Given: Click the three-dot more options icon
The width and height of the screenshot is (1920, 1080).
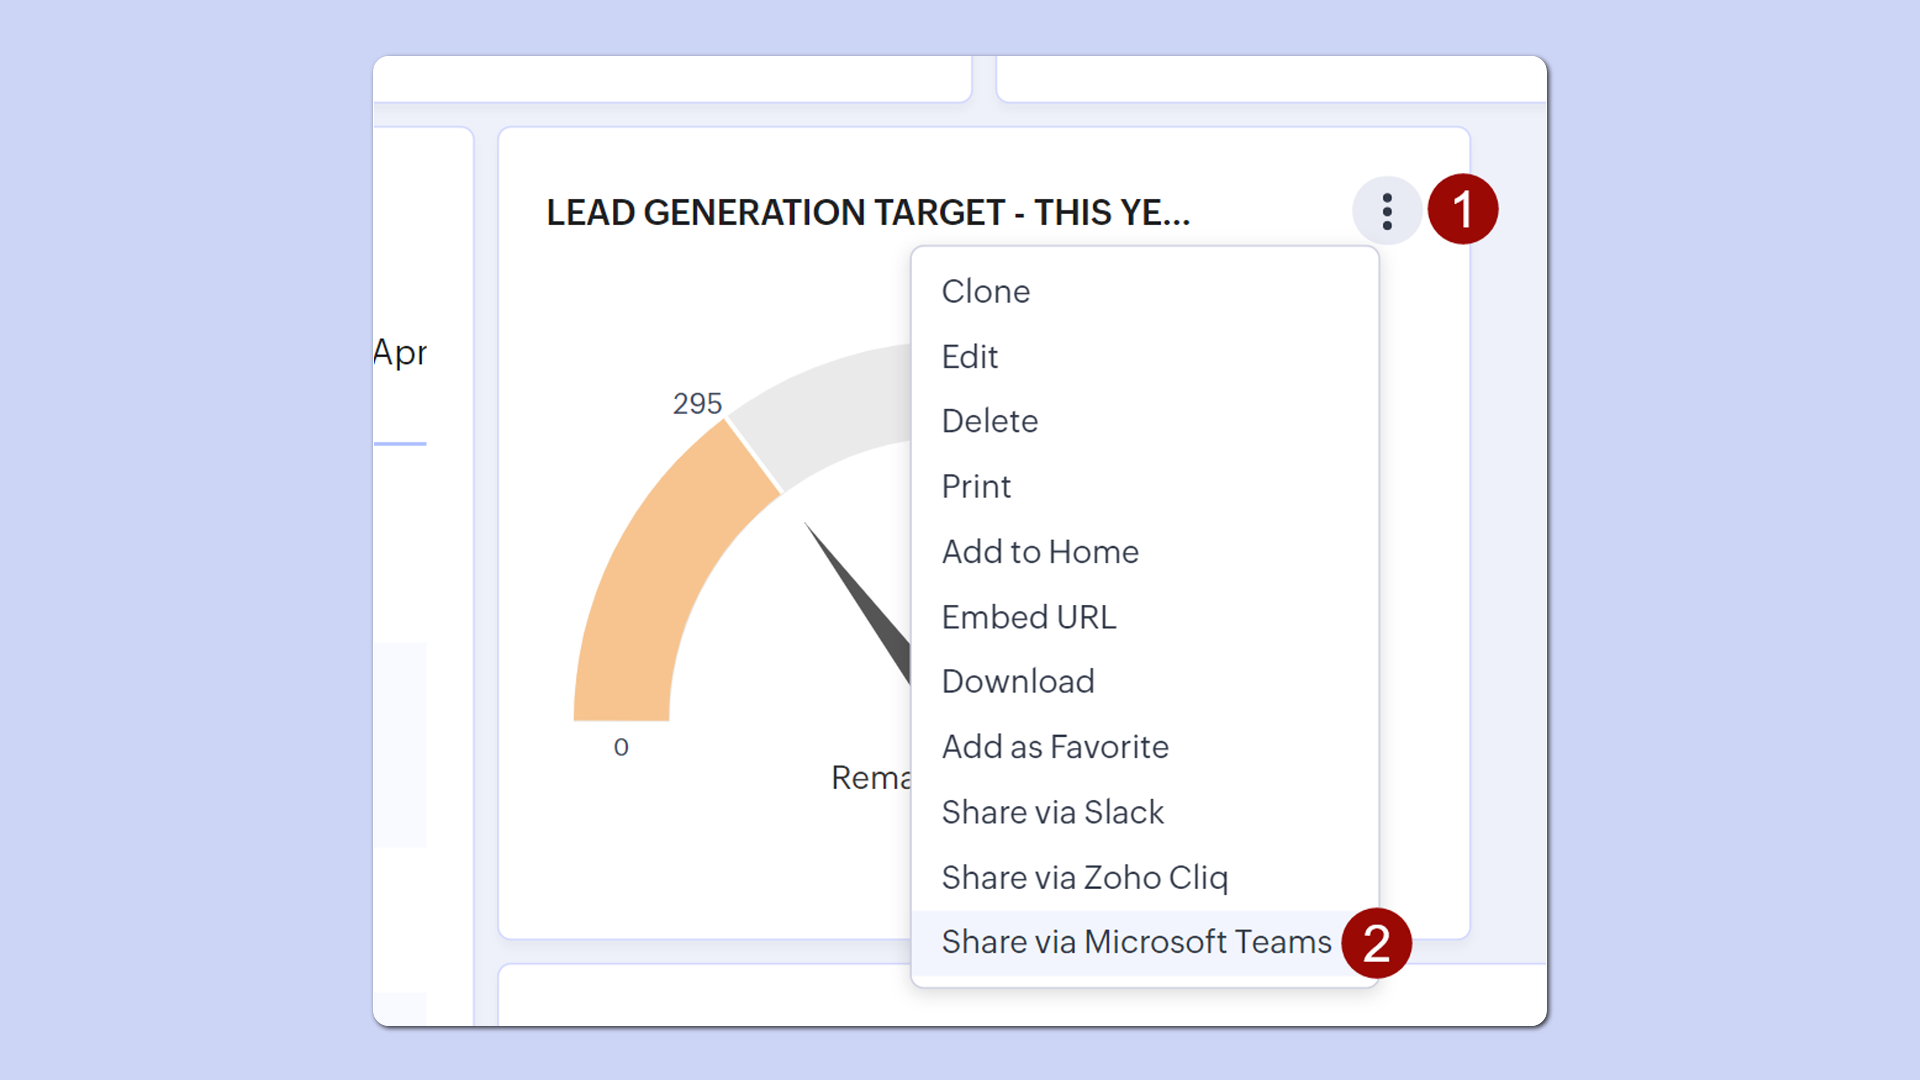Looking at the screenshot, I should point(1386,212).
